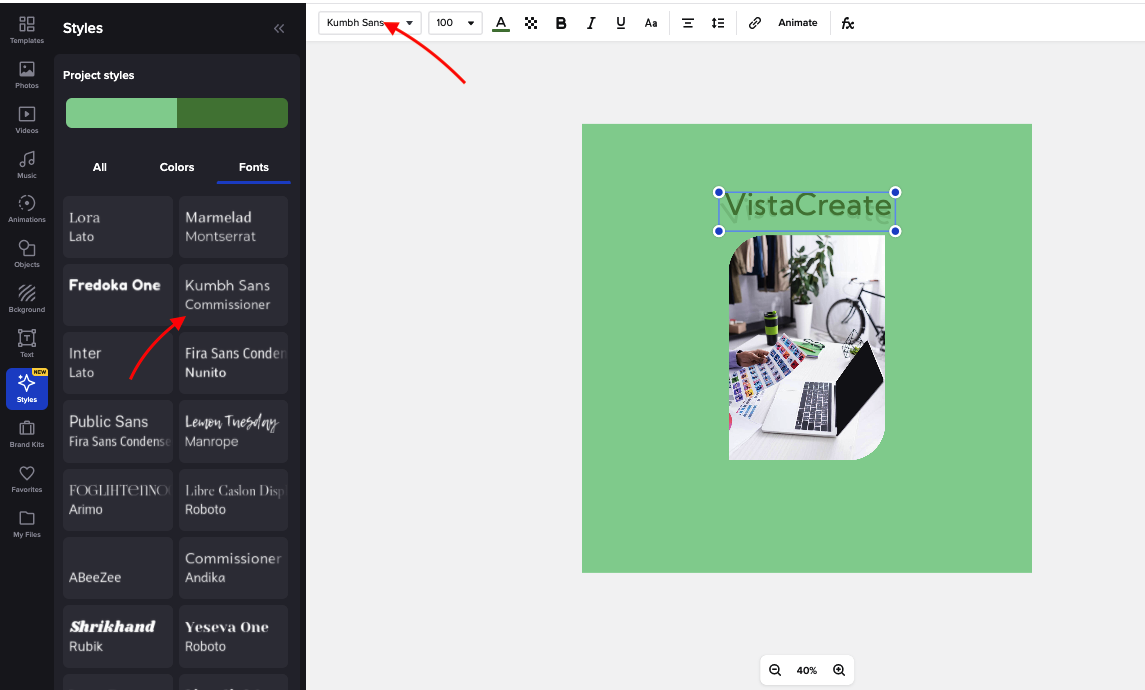Zoom out the canvas
This screenshot has width=1145, height=690.
(x=776, y=670)
